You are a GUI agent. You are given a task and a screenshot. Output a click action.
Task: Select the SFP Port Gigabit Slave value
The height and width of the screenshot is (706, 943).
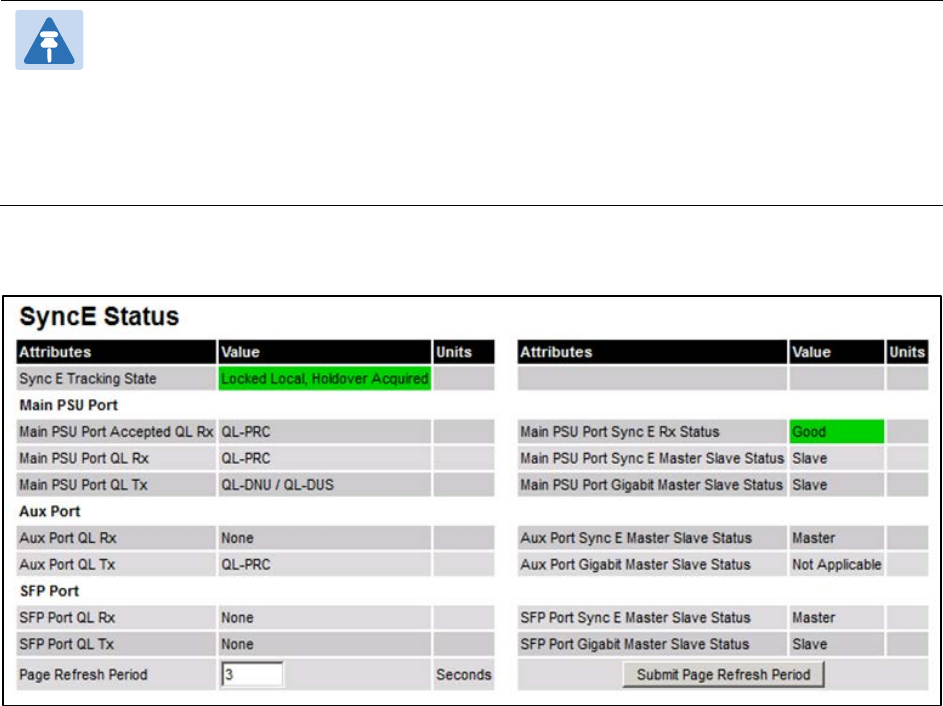[809, 644]
